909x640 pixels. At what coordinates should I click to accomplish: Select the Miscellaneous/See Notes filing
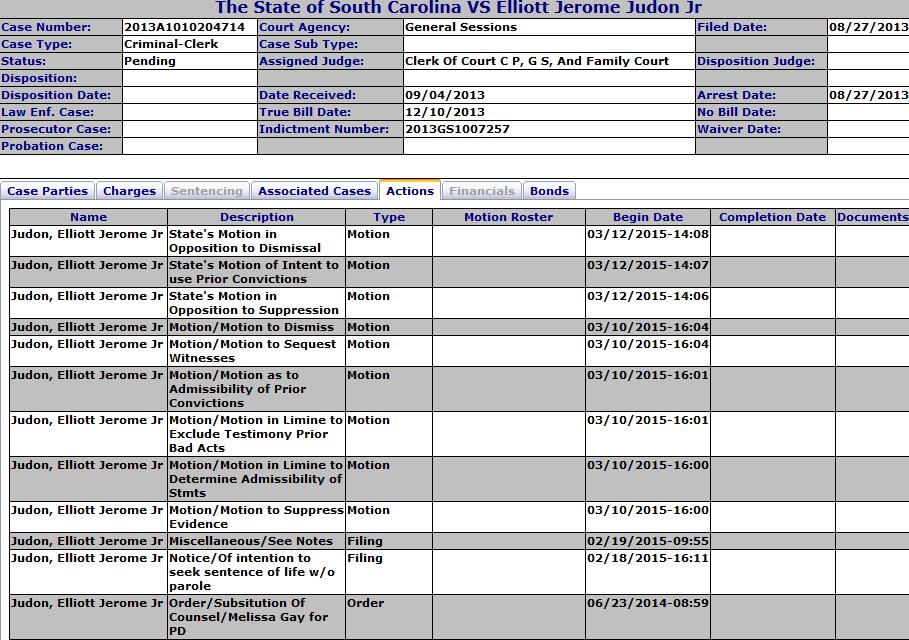pyautogui.click(x=251, y=541)
